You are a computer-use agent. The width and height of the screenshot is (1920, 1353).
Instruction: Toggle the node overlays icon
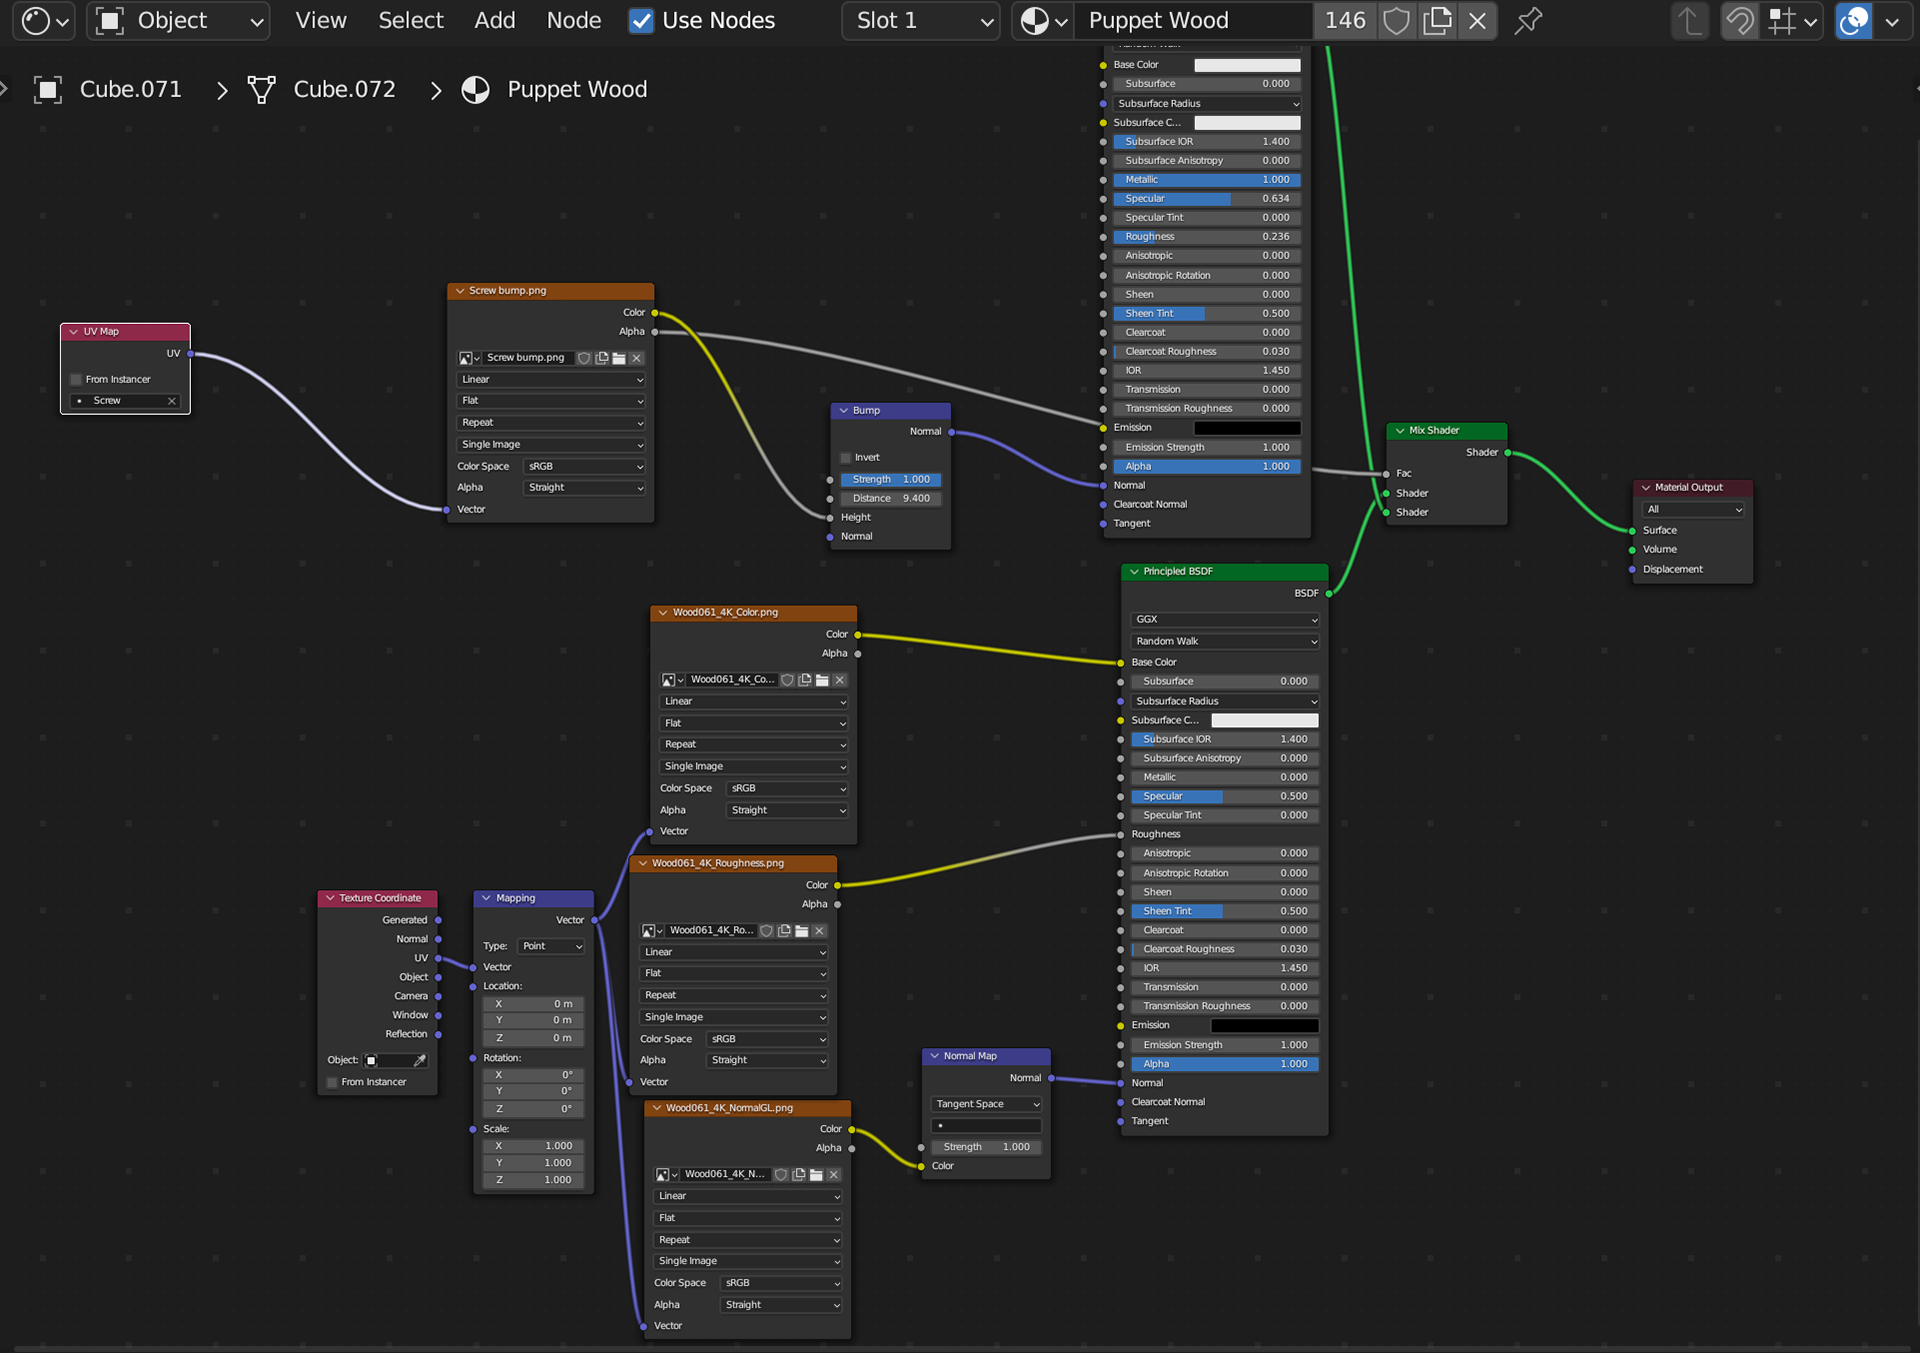[x=1853, y=20]
